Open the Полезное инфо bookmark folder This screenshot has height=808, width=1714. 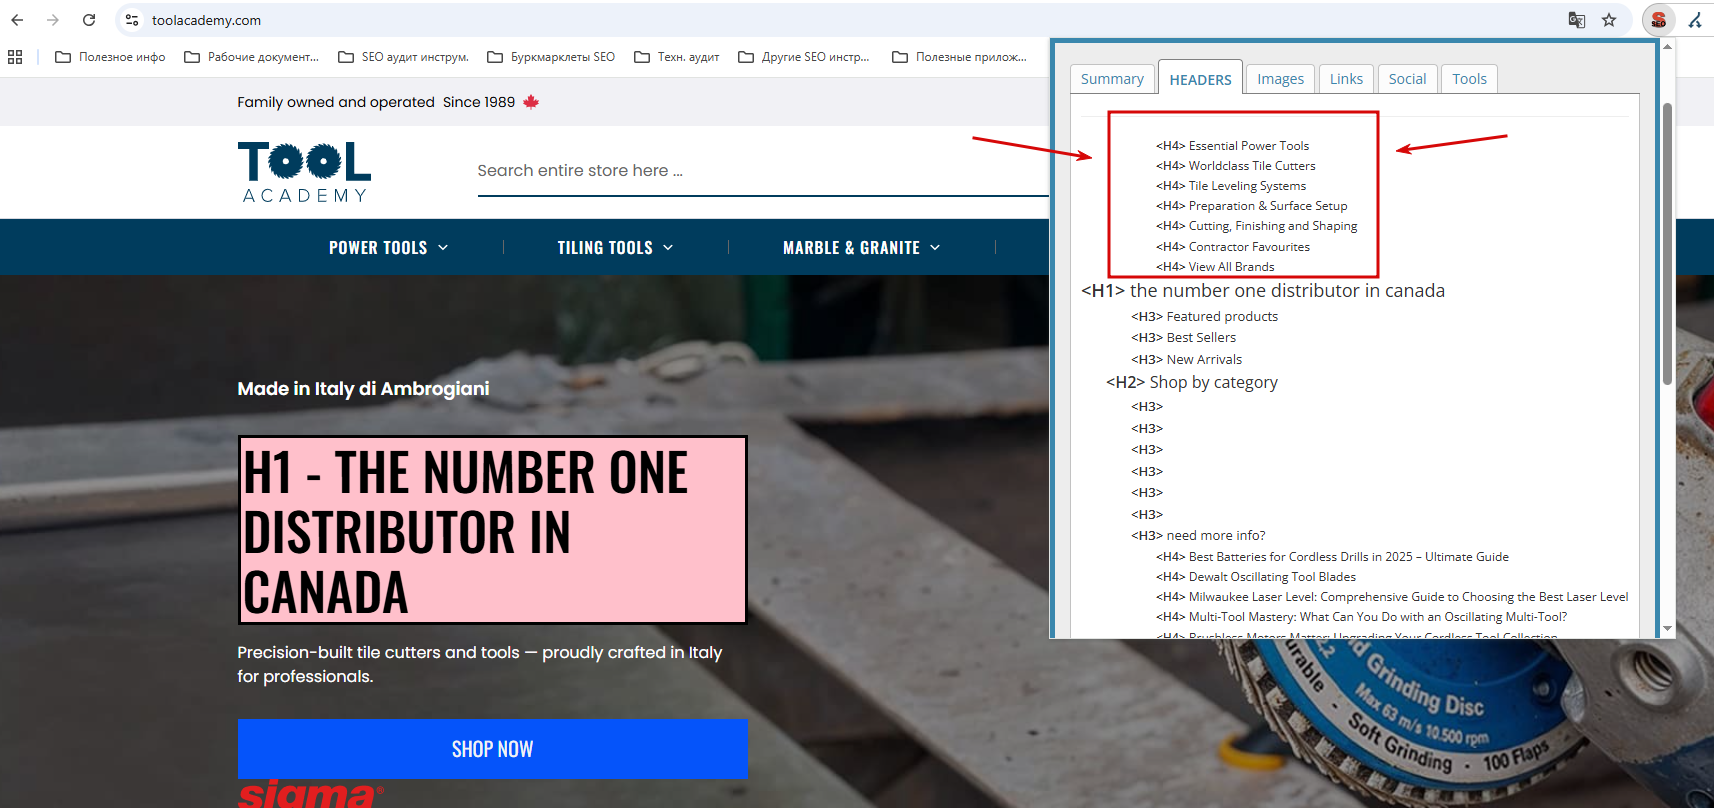coord(110,57)
